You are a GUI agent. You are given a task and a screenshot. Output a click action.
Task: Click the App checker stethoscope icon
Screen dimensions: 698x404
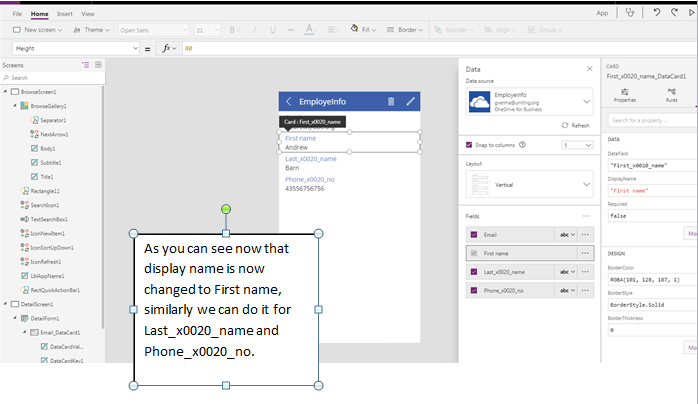click(x=629, y=12)
